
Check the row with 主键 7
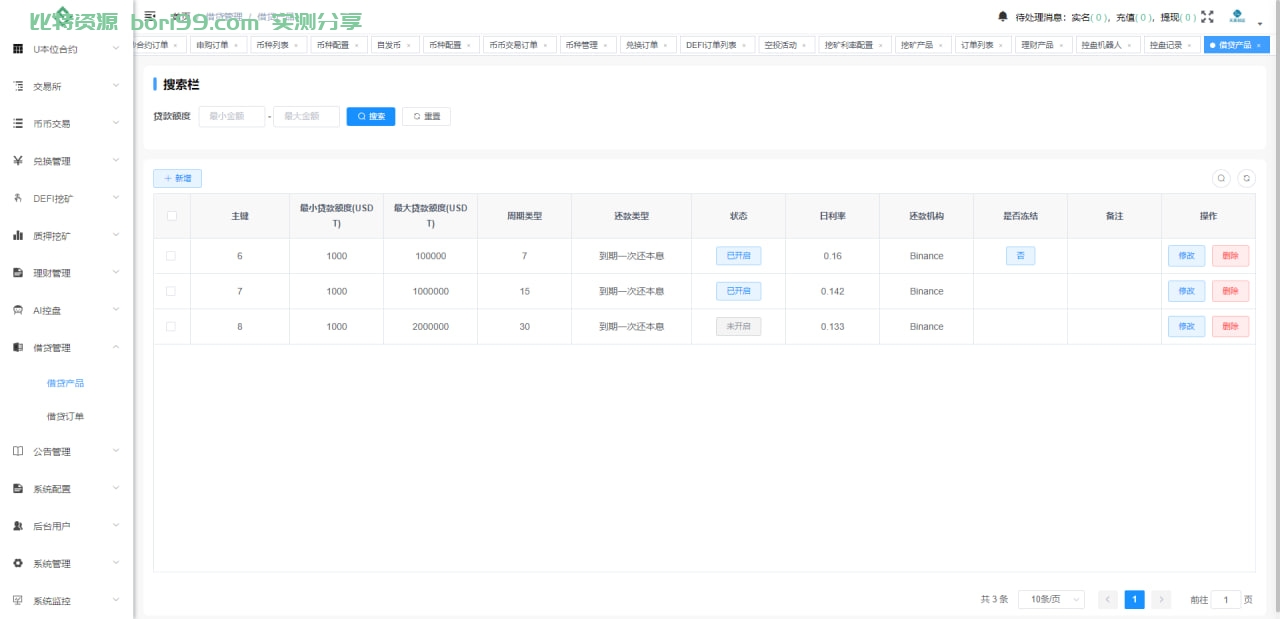(170, 291)
